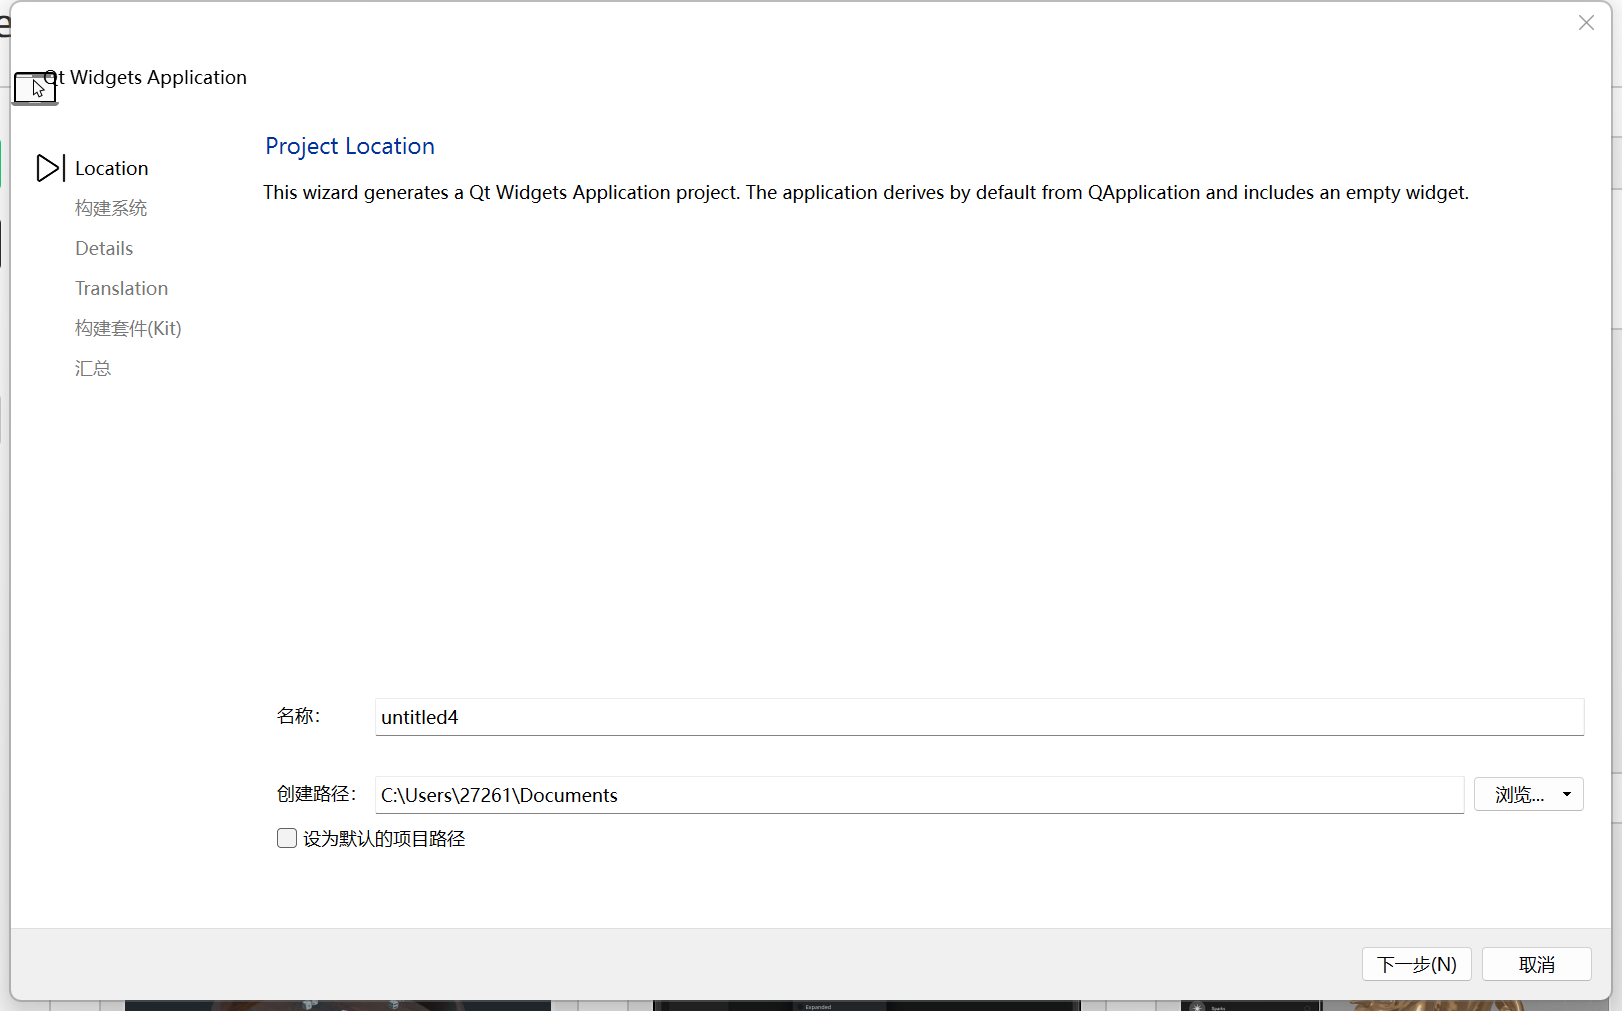1622x1011 pixels.
Task: Select the Location wizard step
Action: [111, 168]
